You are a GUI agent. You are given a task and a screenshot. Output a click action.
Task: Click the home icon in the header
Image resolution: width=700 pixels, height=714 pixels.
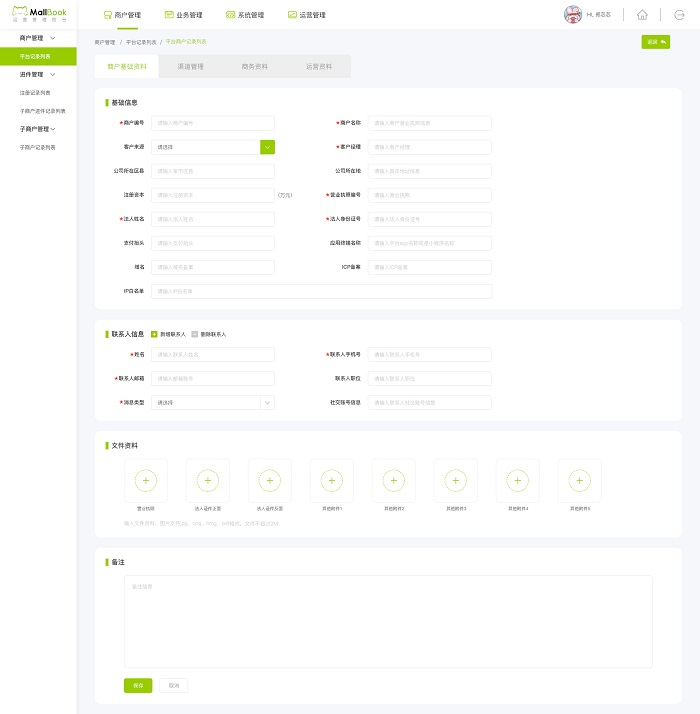pos(642,15)
